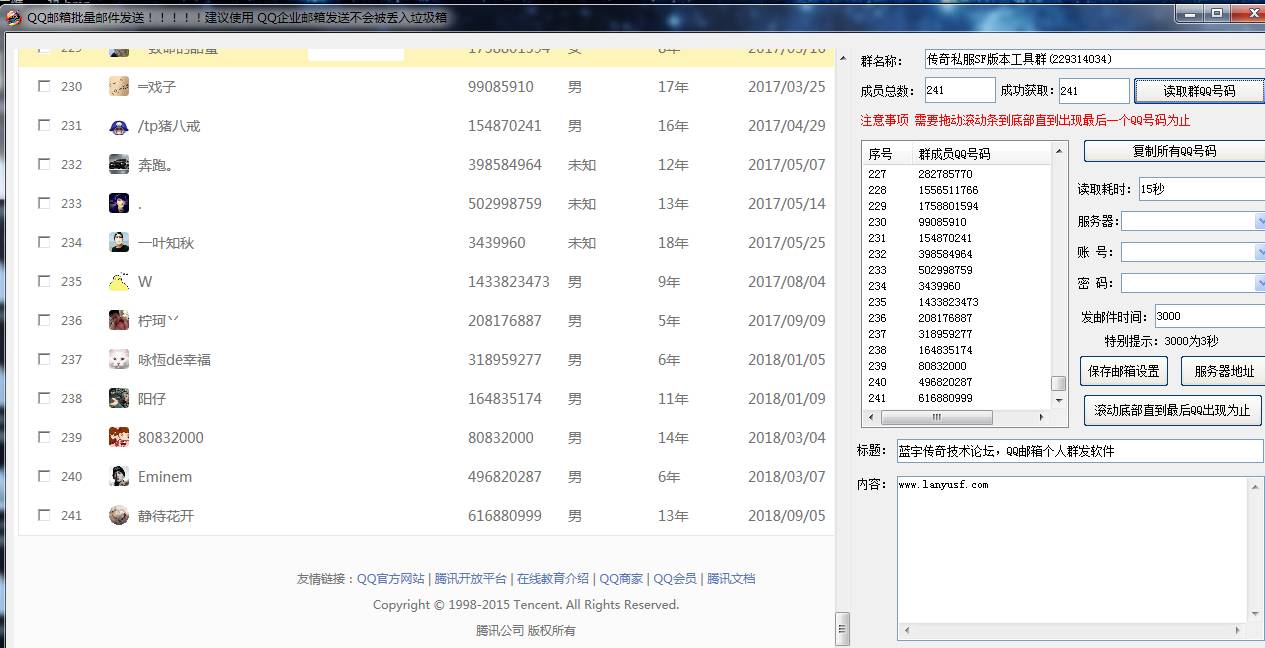
Task: Click the up arrow of QQ number list scrollbar
Action: point(1058,150)
